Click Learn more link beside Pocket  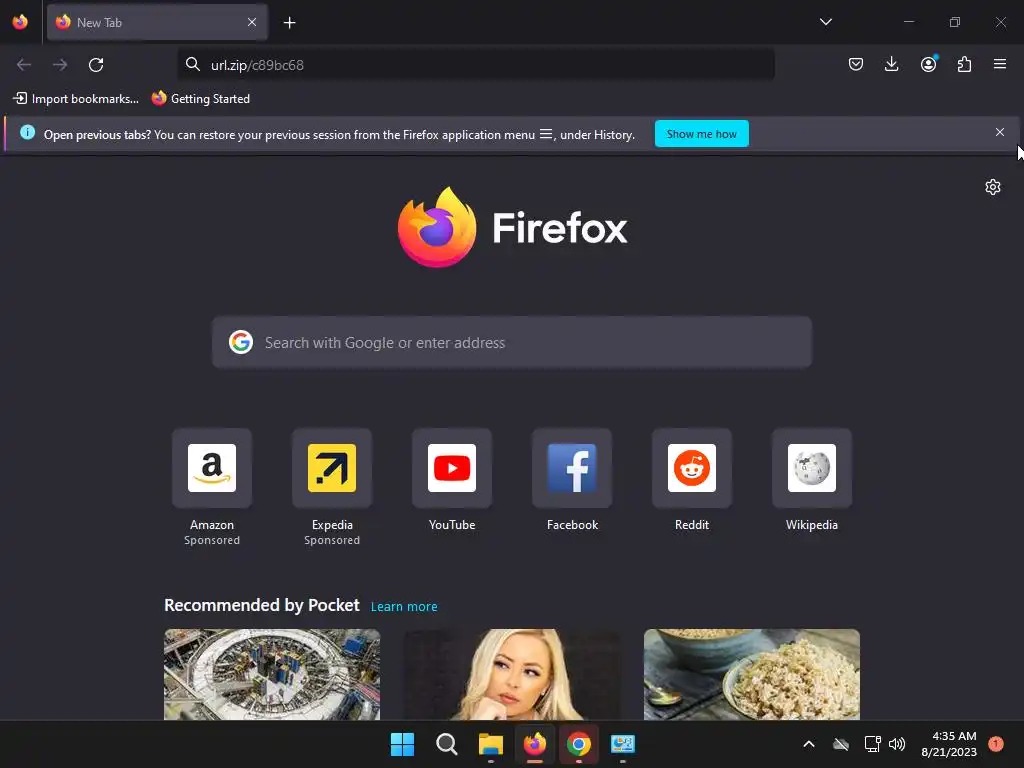coord(404,607)
